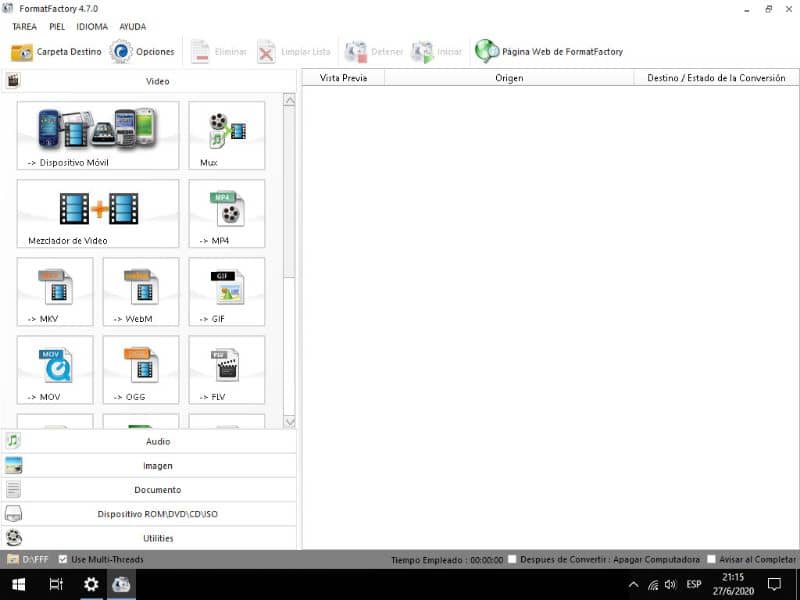Screen dimensions: 800x600
Task: Open the Mezclador de Video tool
Action: coord(98,213)
